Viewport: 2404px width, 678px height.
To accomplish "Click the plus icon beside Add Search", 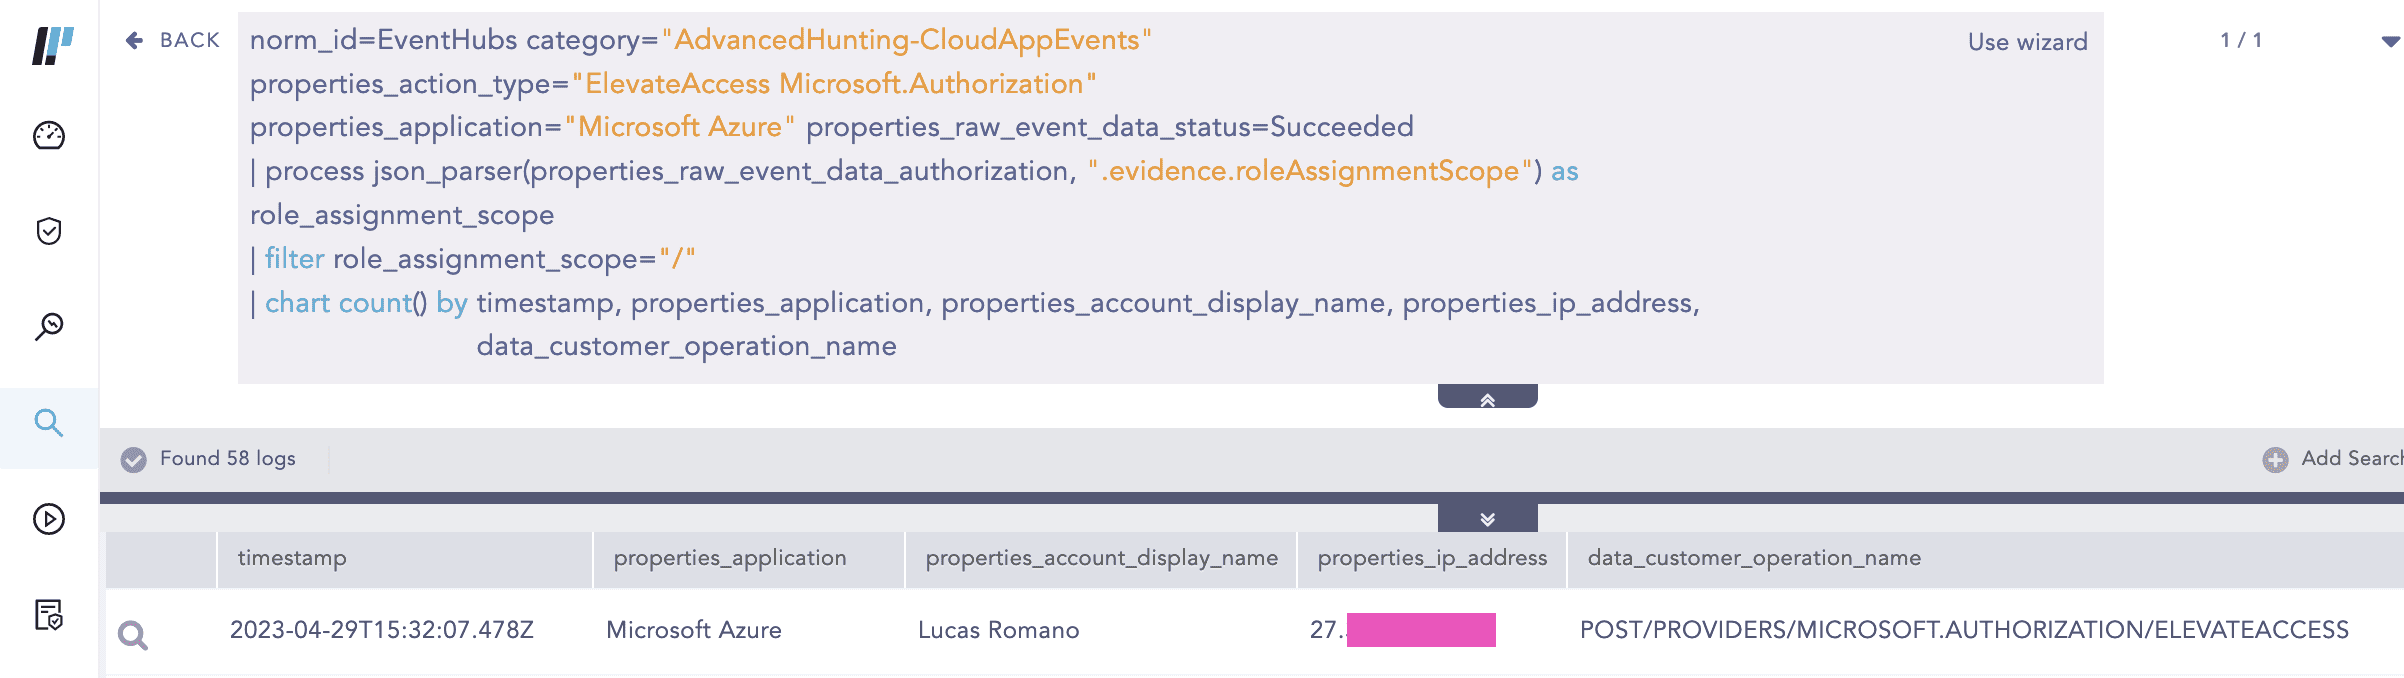I will (2275, 459).
